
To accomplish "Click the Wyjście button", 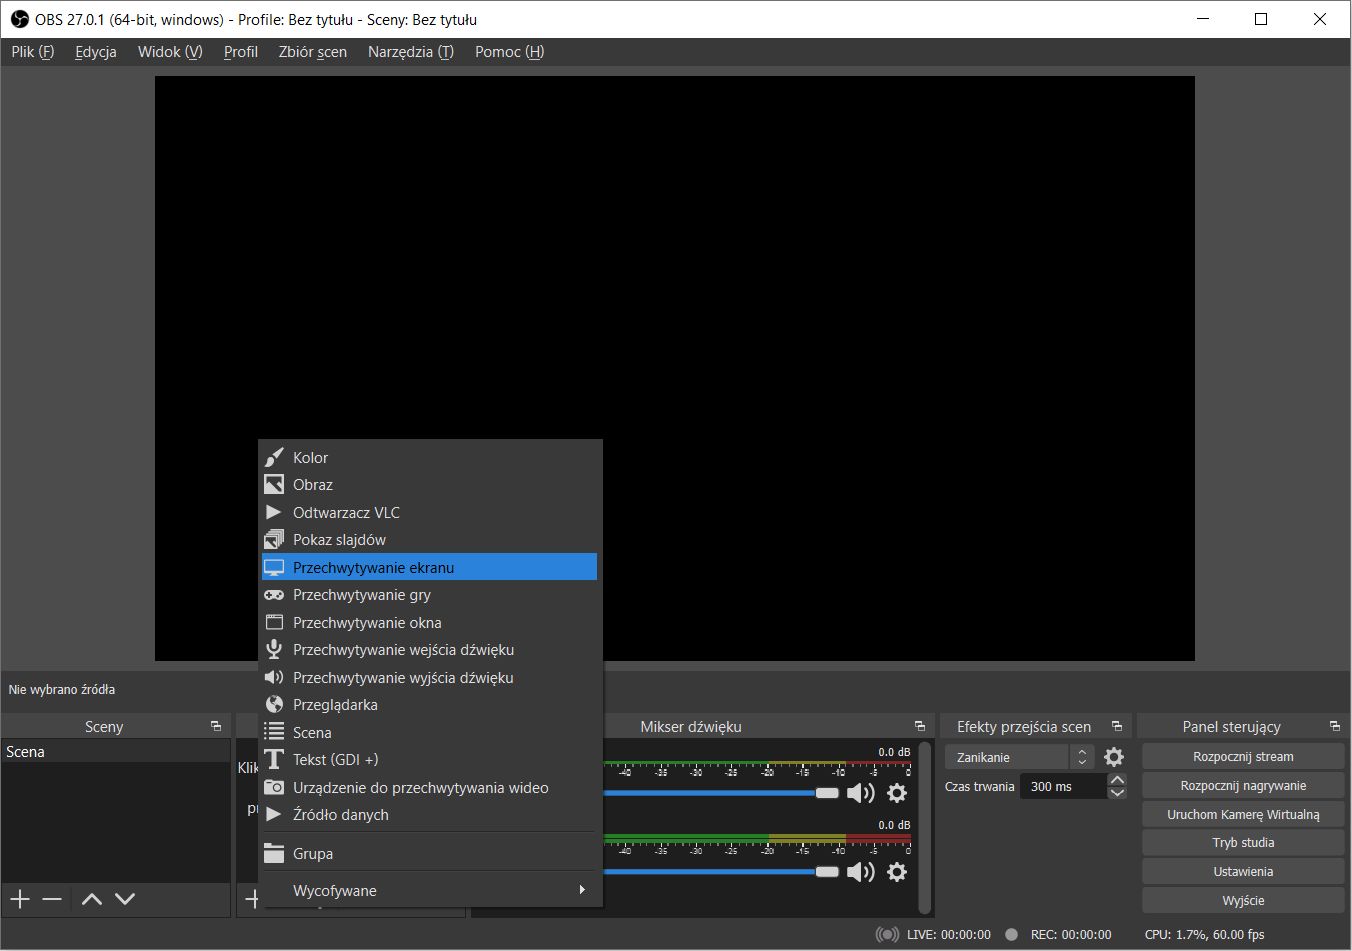I will point(1243,900).
